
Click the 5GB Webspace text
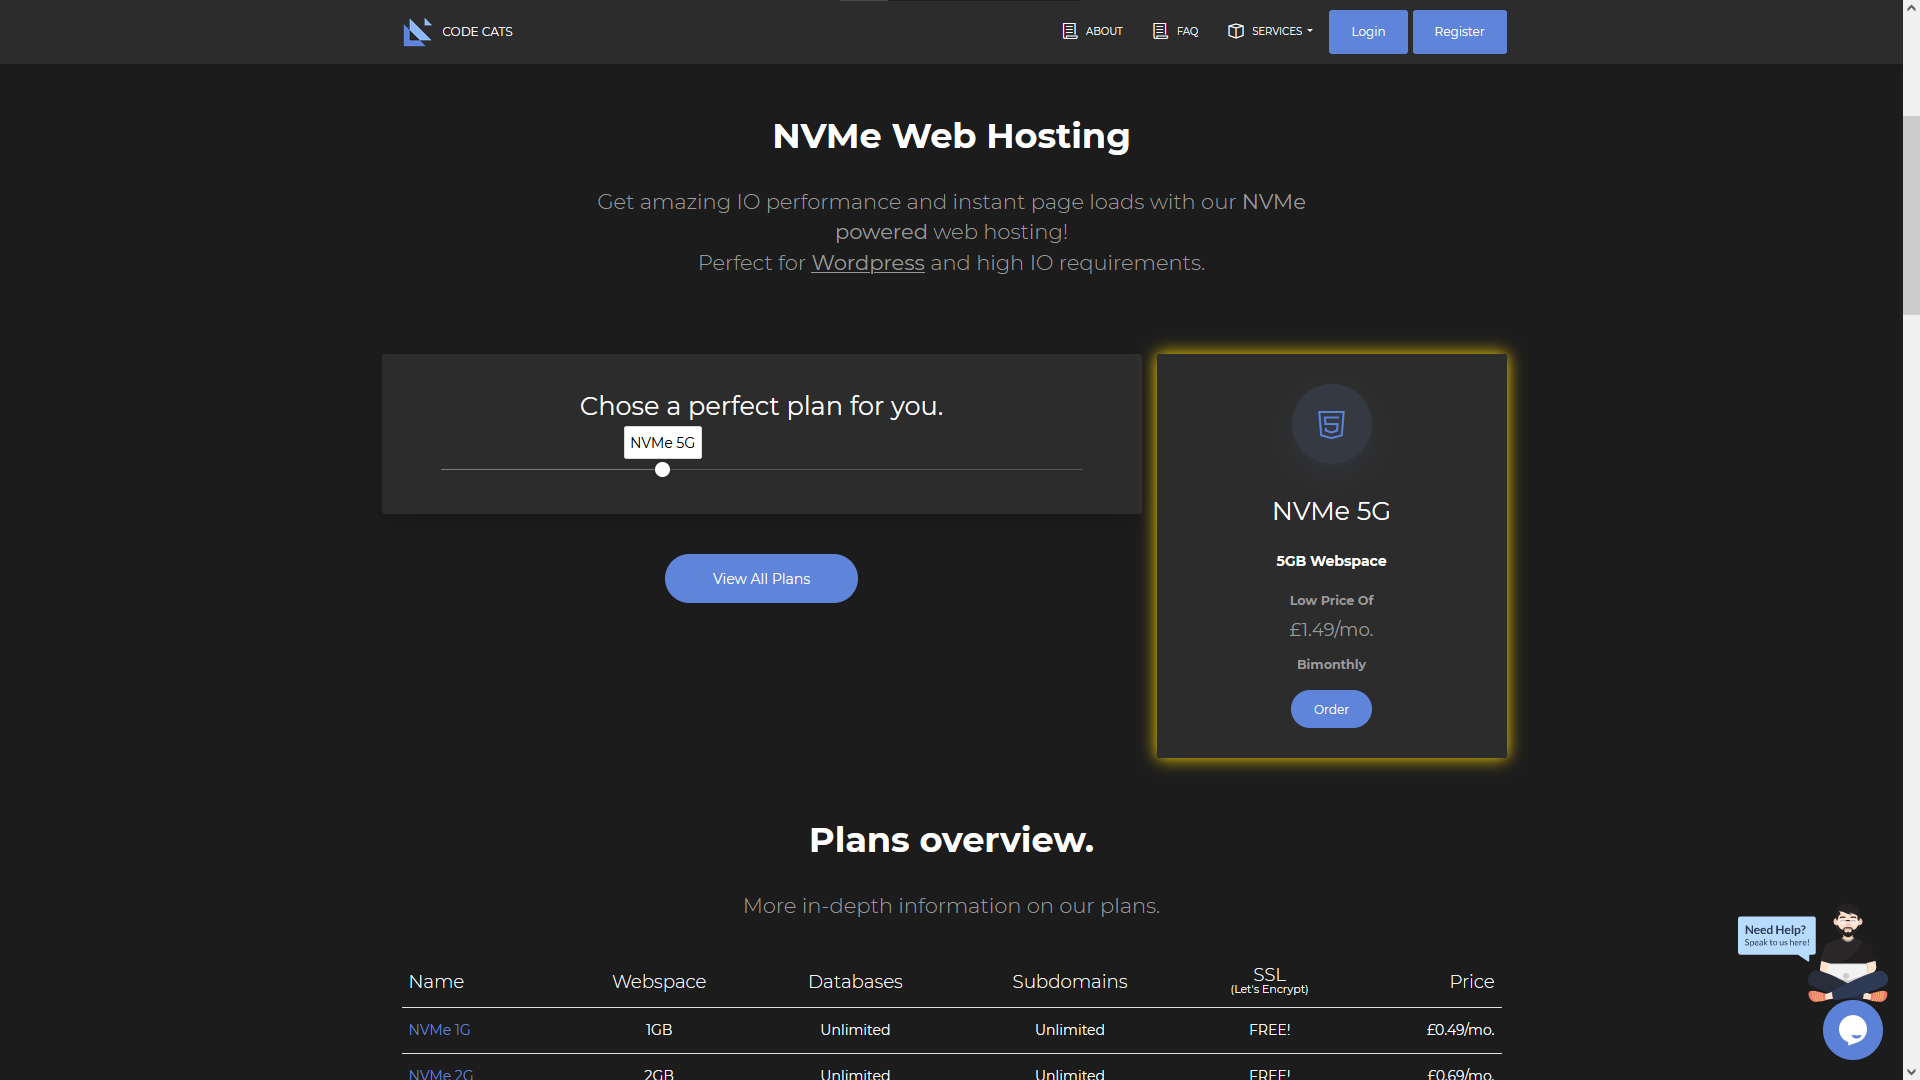(1331, 561)
